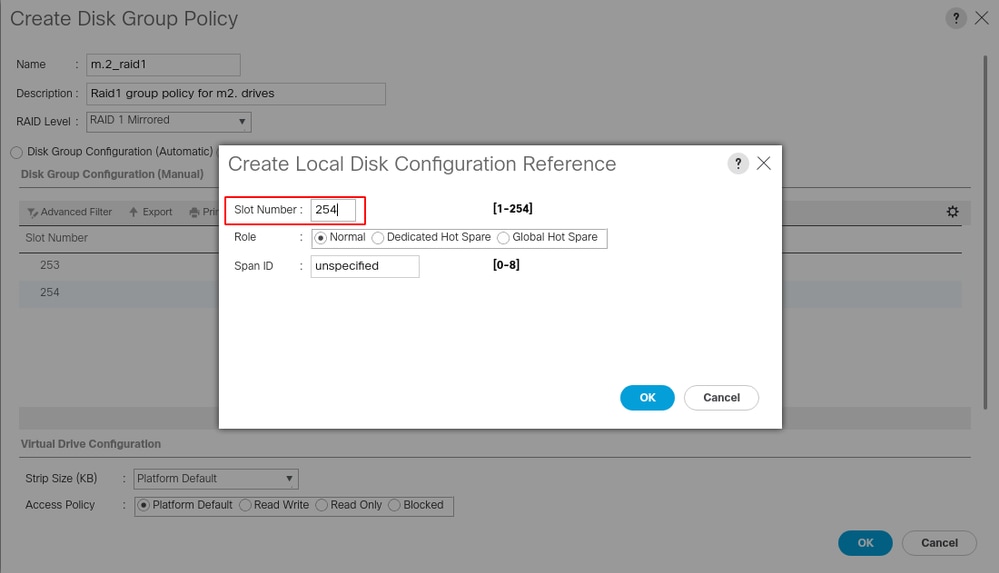The width and height of the screenshot is (999, 573).
Task: Open help for Create Disk Group Policy
Action: pyautogui.click(x=956, y=18)
